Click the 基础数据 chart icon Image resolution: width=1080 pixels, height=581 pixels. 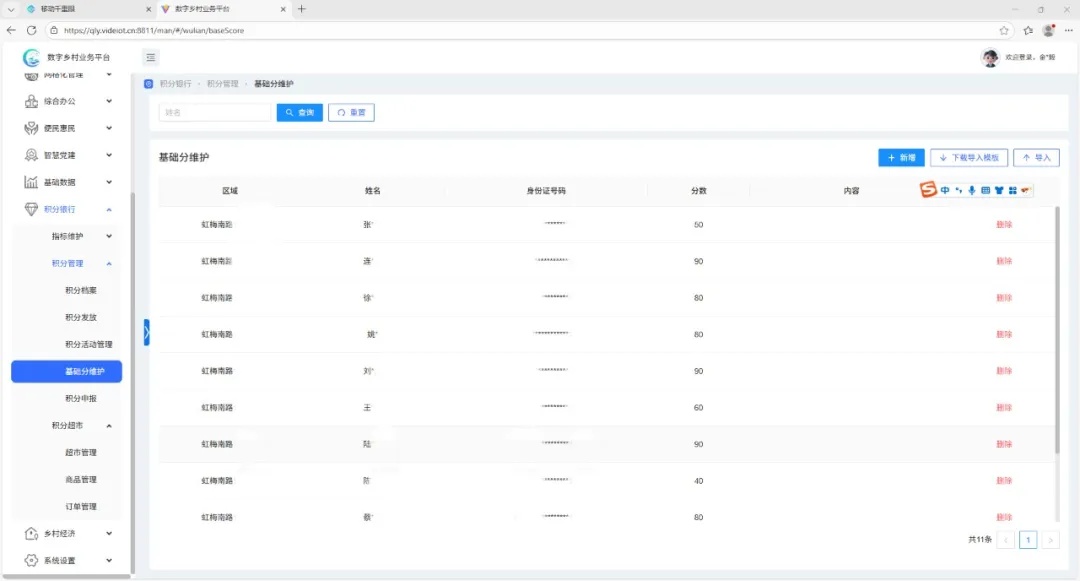pyautogui.click(x=31, y=182)
